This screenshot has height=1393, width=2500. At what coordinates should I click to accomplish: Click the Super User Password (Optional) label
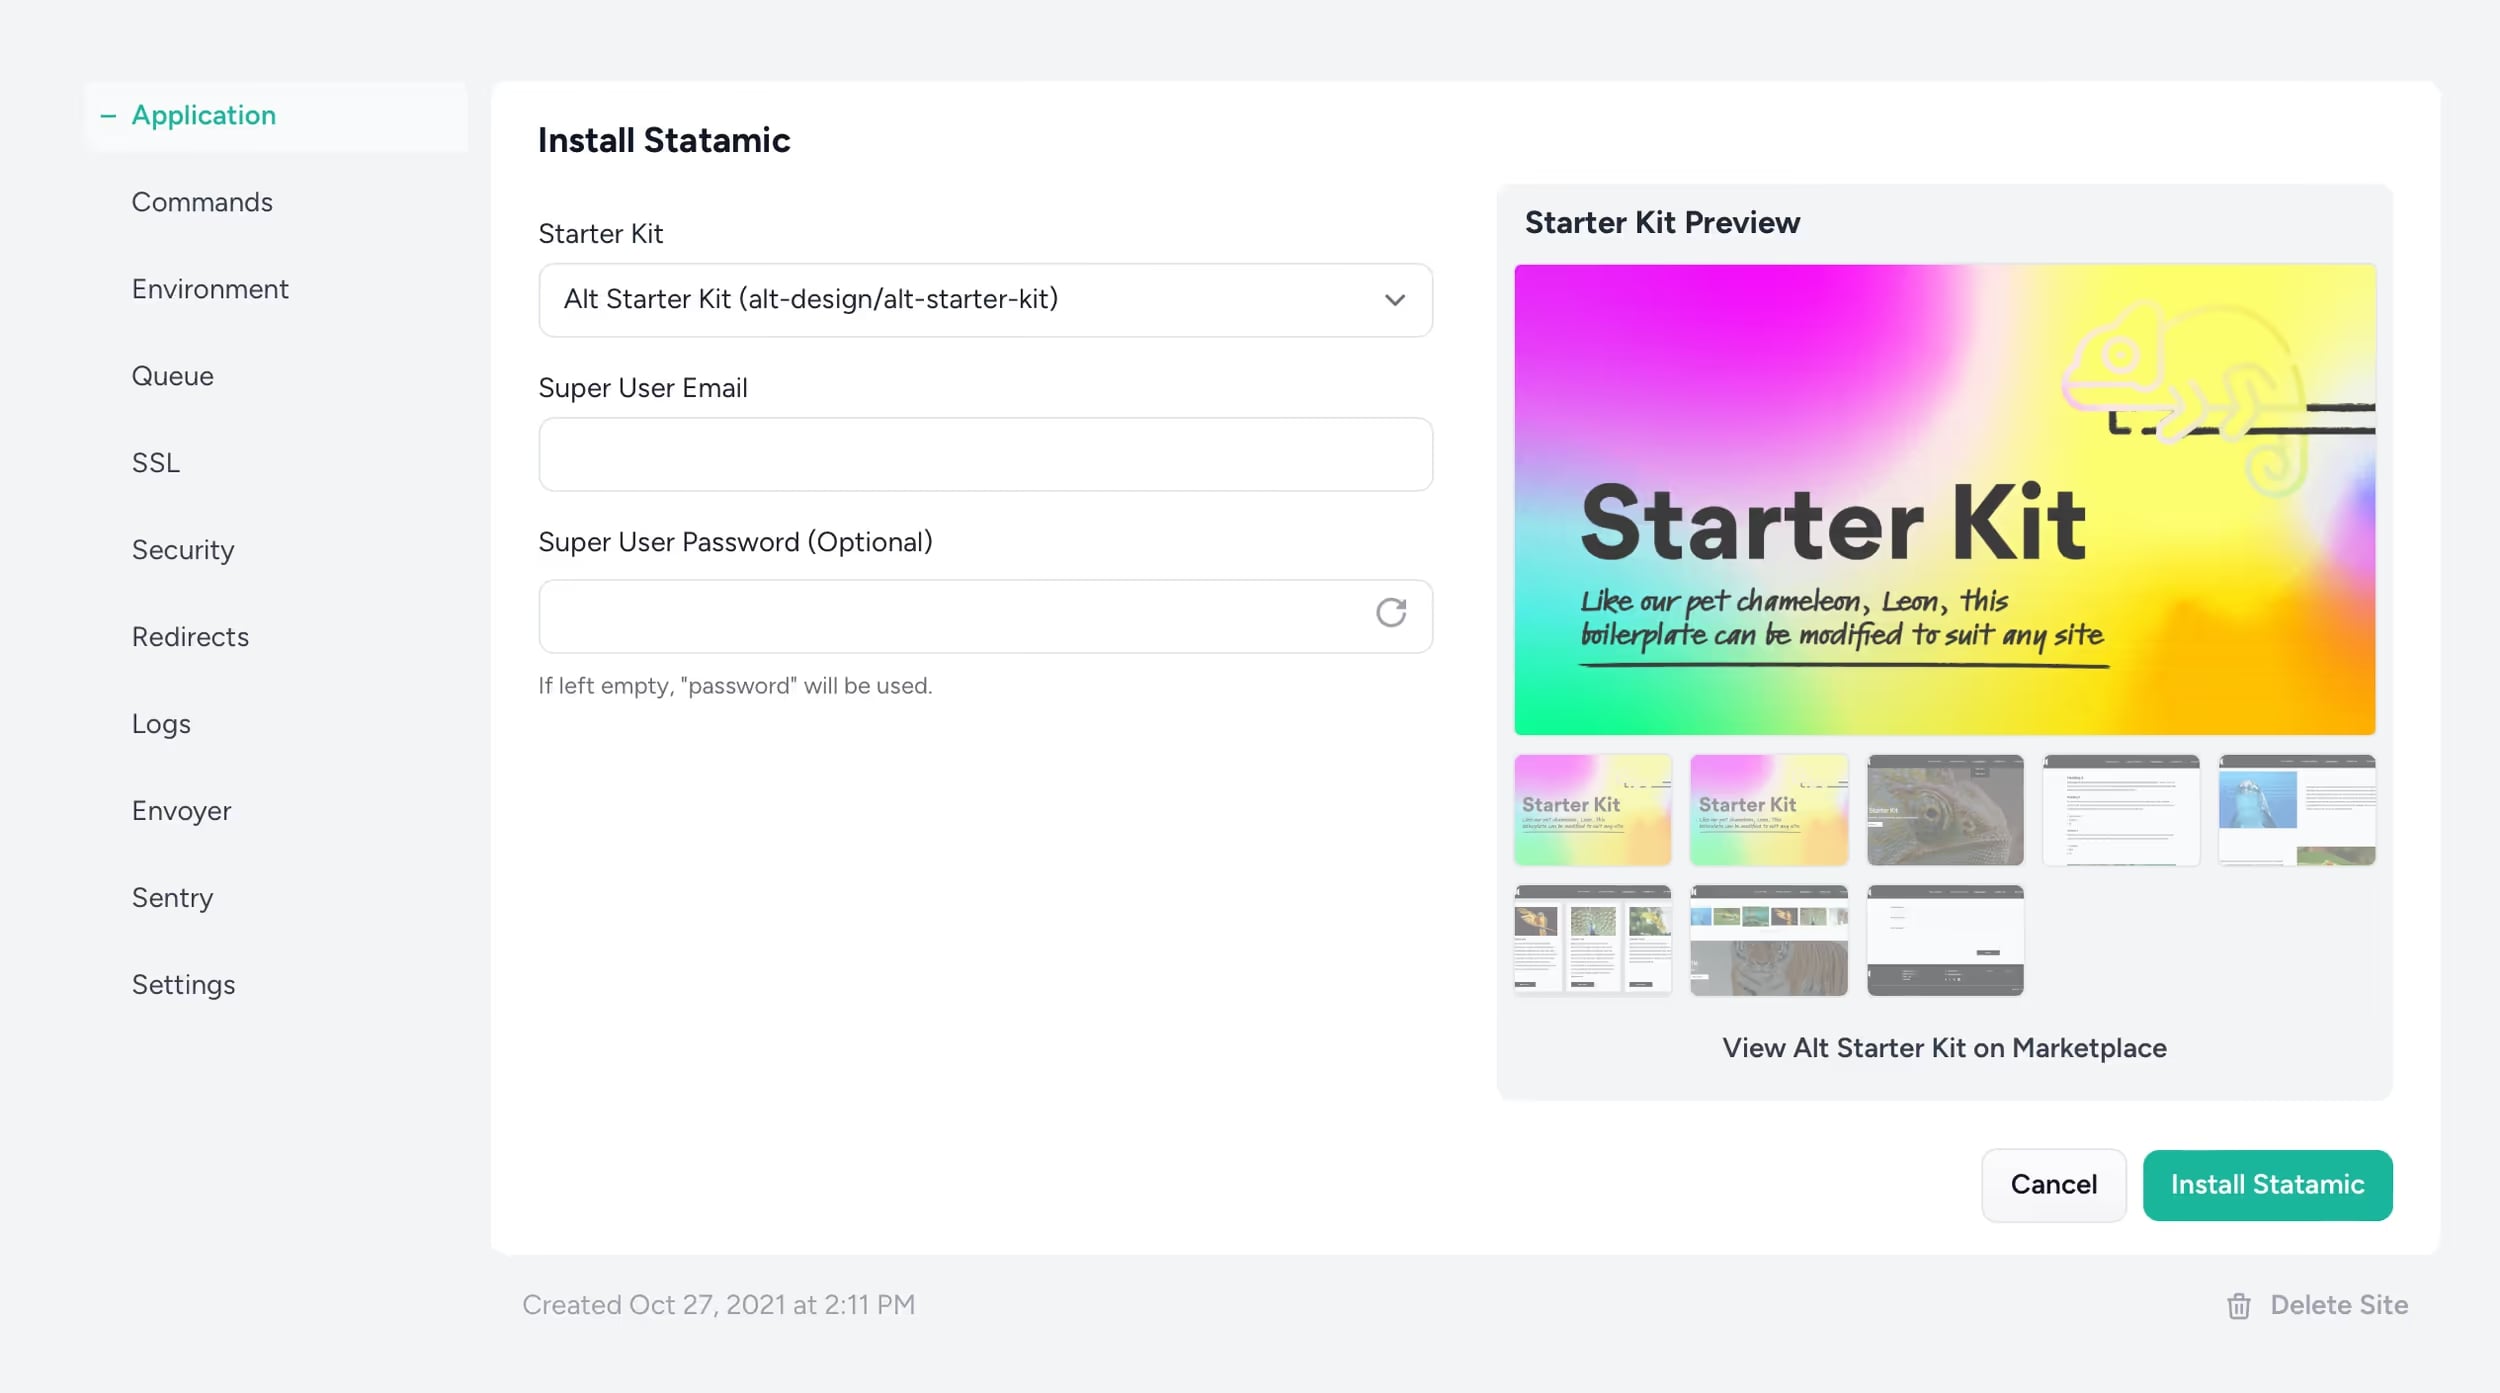[x=735, y=542]
